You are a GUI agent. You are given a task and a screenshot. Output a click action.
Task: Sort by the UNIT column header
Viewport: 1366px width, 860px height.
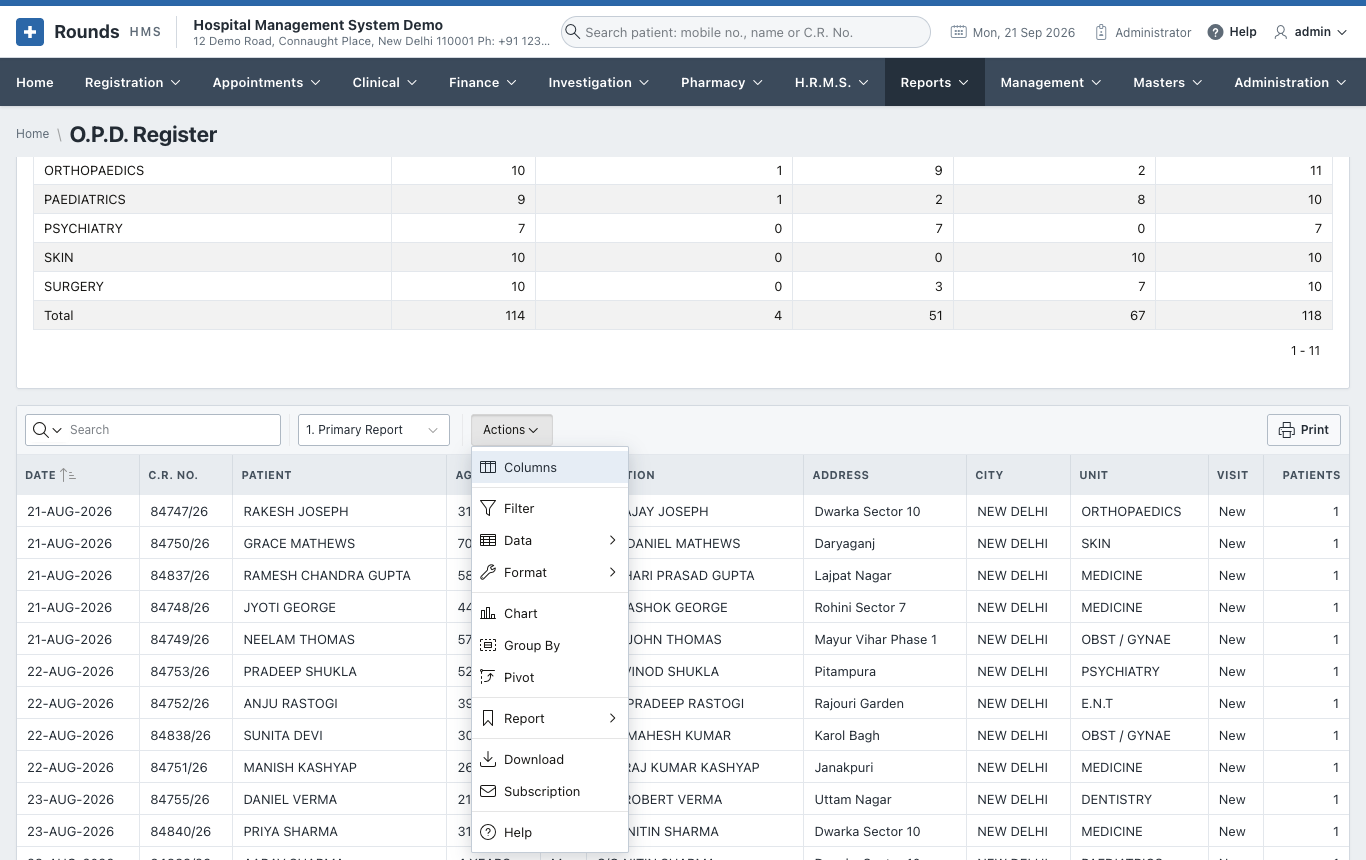point(1093,475)
